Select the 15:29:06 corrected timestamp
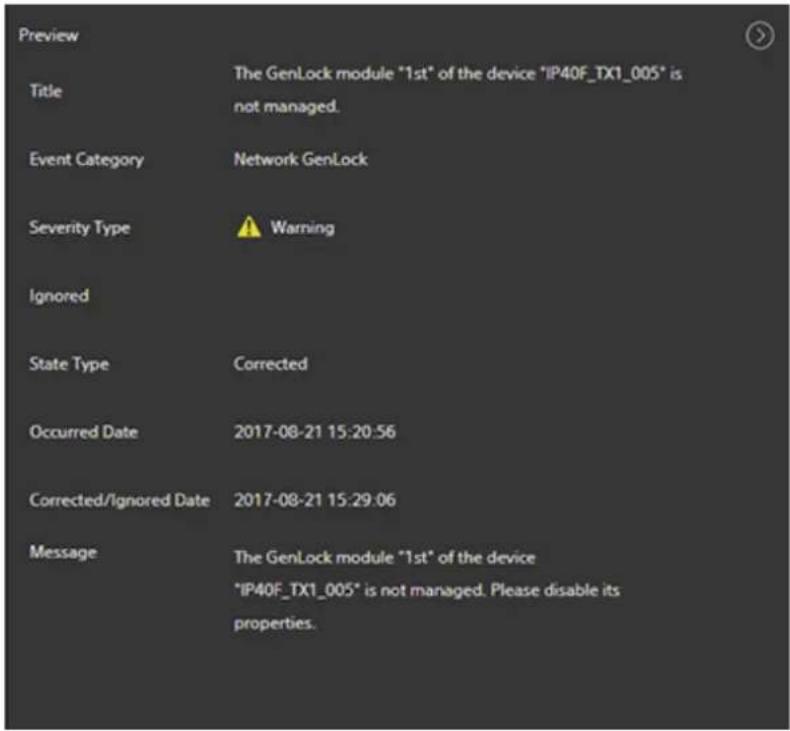790x731 pixels. 315,500
